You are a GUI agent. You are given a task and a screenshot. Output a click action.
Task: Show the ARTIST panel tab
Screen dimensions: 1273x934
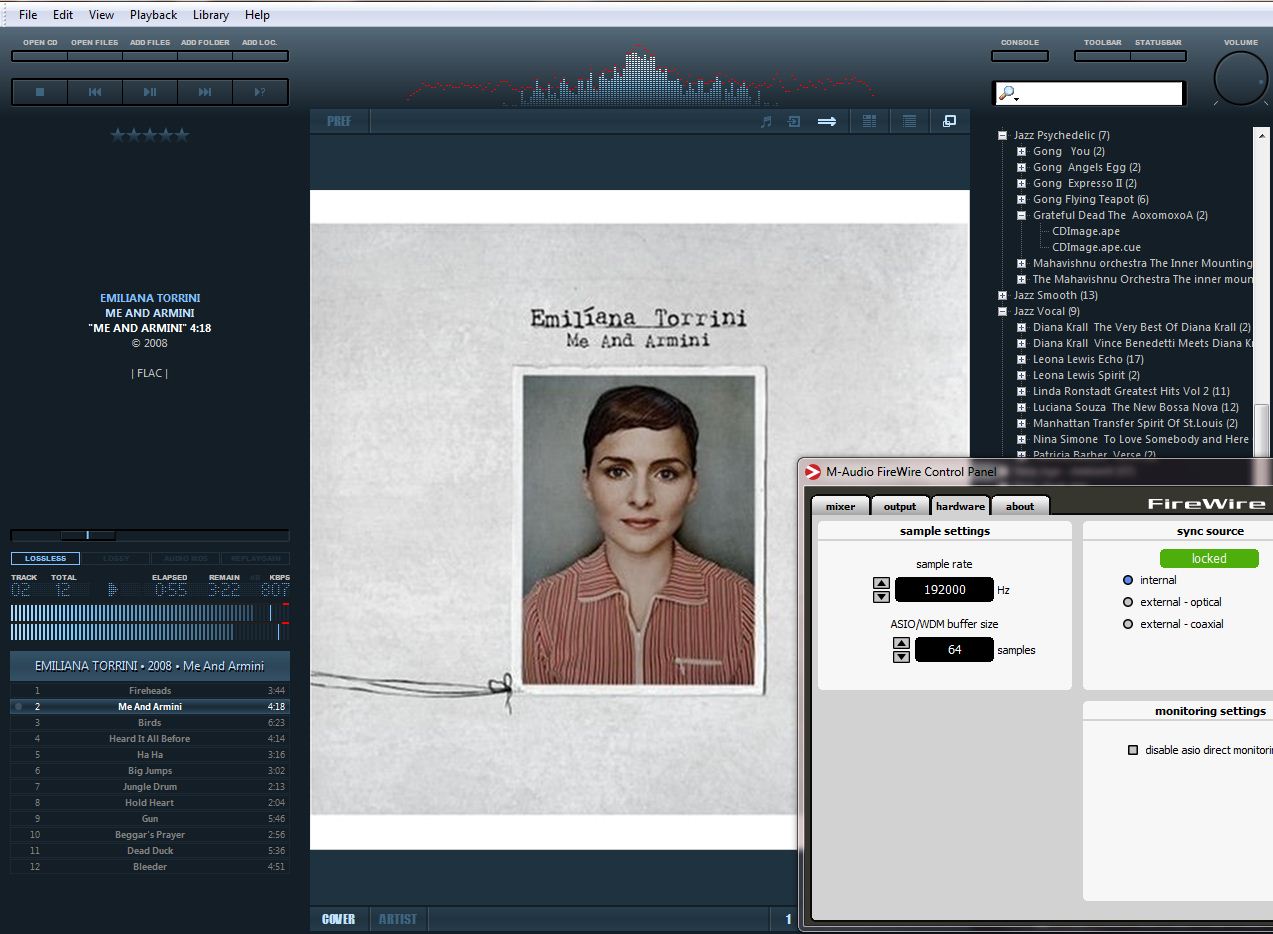(x=398, y=919)
